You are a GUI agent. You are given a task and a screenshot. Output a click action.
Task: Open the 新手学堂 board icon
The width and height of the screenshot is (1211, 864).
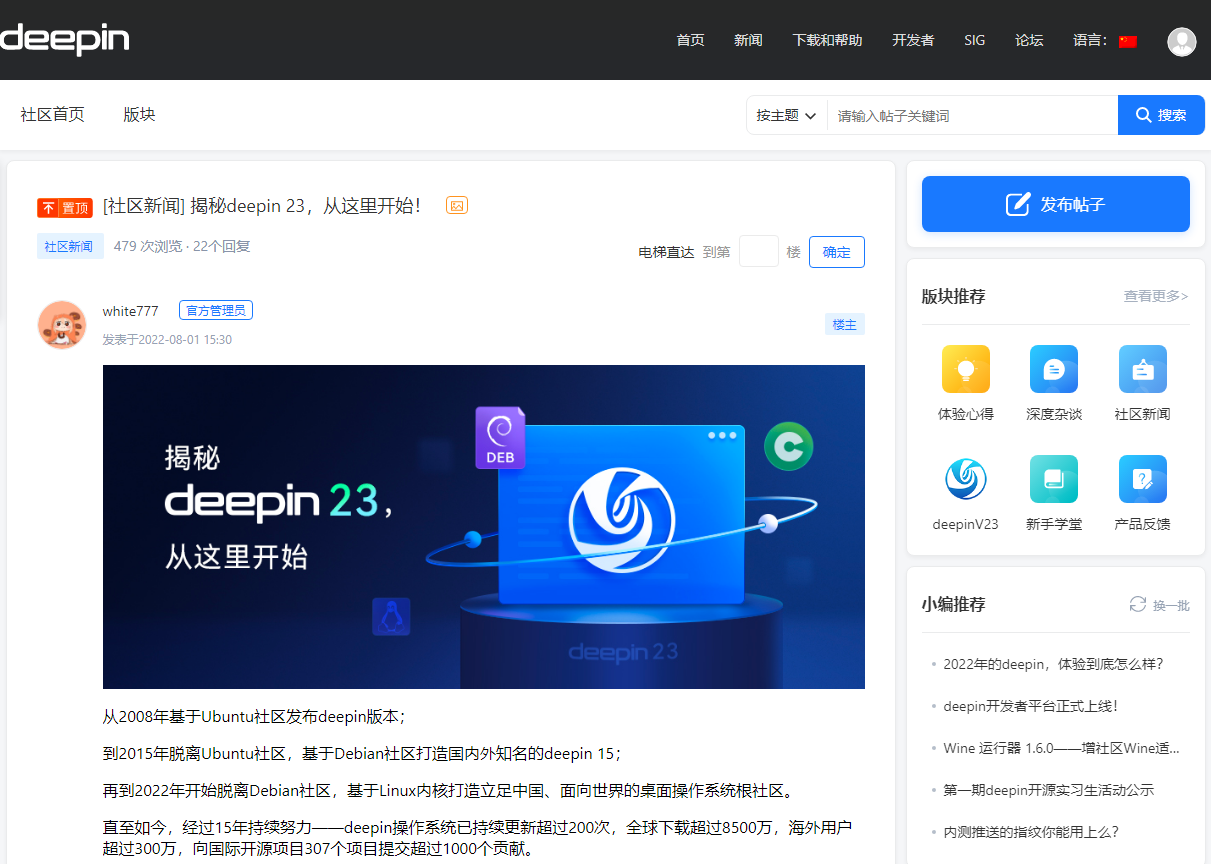coord(1054,479)
